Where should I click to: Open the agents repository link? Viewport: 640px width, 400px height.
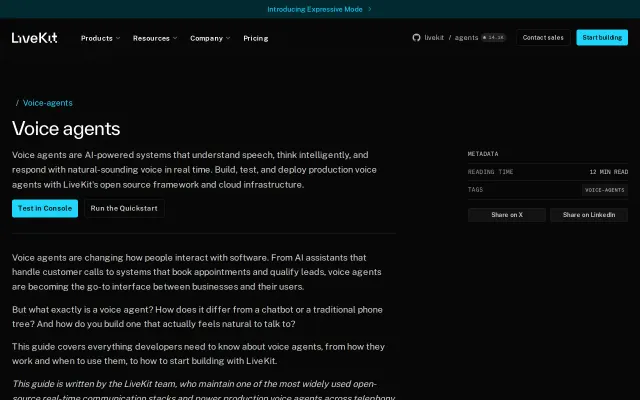[x=466, y=38]
